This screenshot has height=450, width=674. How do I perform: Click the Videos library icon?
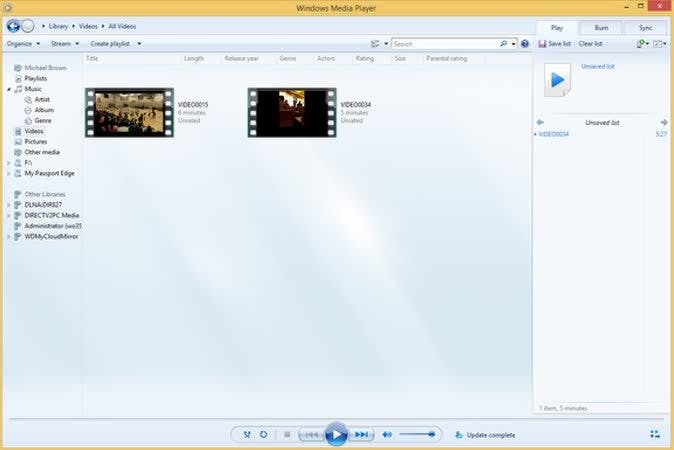tap(18, 131)
